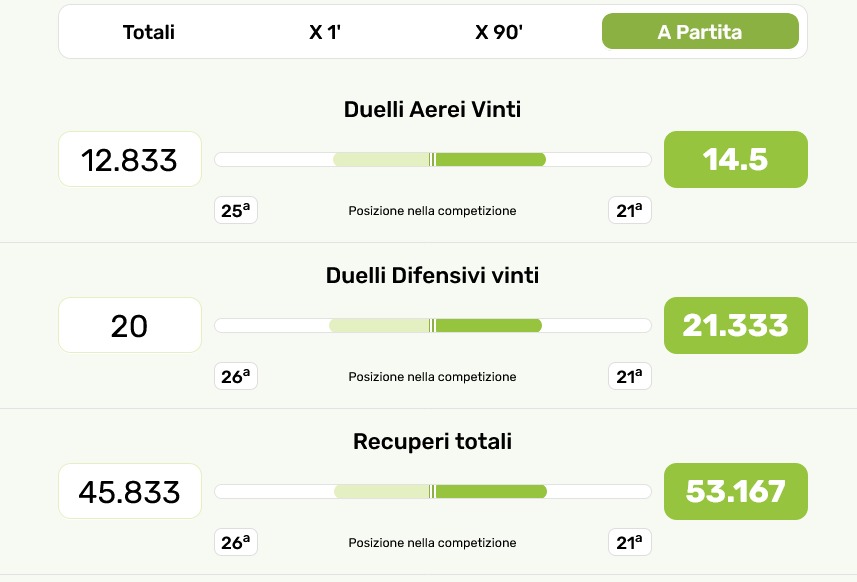
Task: Click the green 21.333 value box
Action: tap(735, 325)
